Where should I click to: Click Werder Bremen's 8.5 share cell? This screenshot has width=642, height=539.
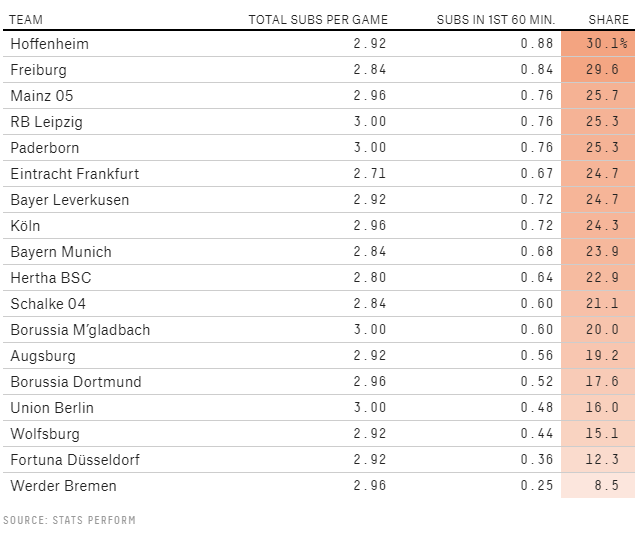(x=598, y=485)
